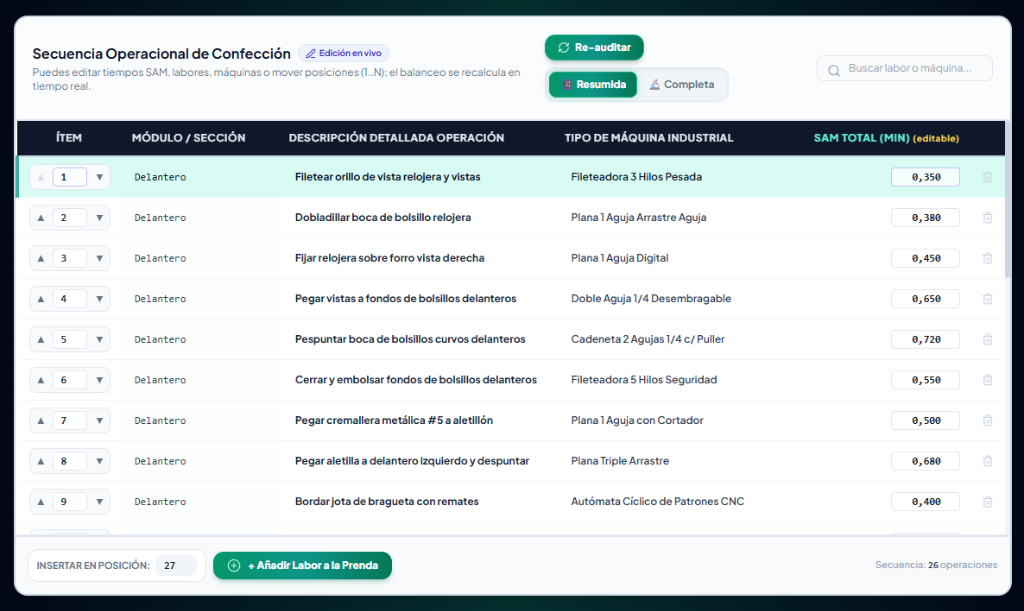Image resolution: width=1024 pixels, height=611 pixels.
Task: Click the pencil icon in Edición en vivo badge
Action: (x=311, y=54)
